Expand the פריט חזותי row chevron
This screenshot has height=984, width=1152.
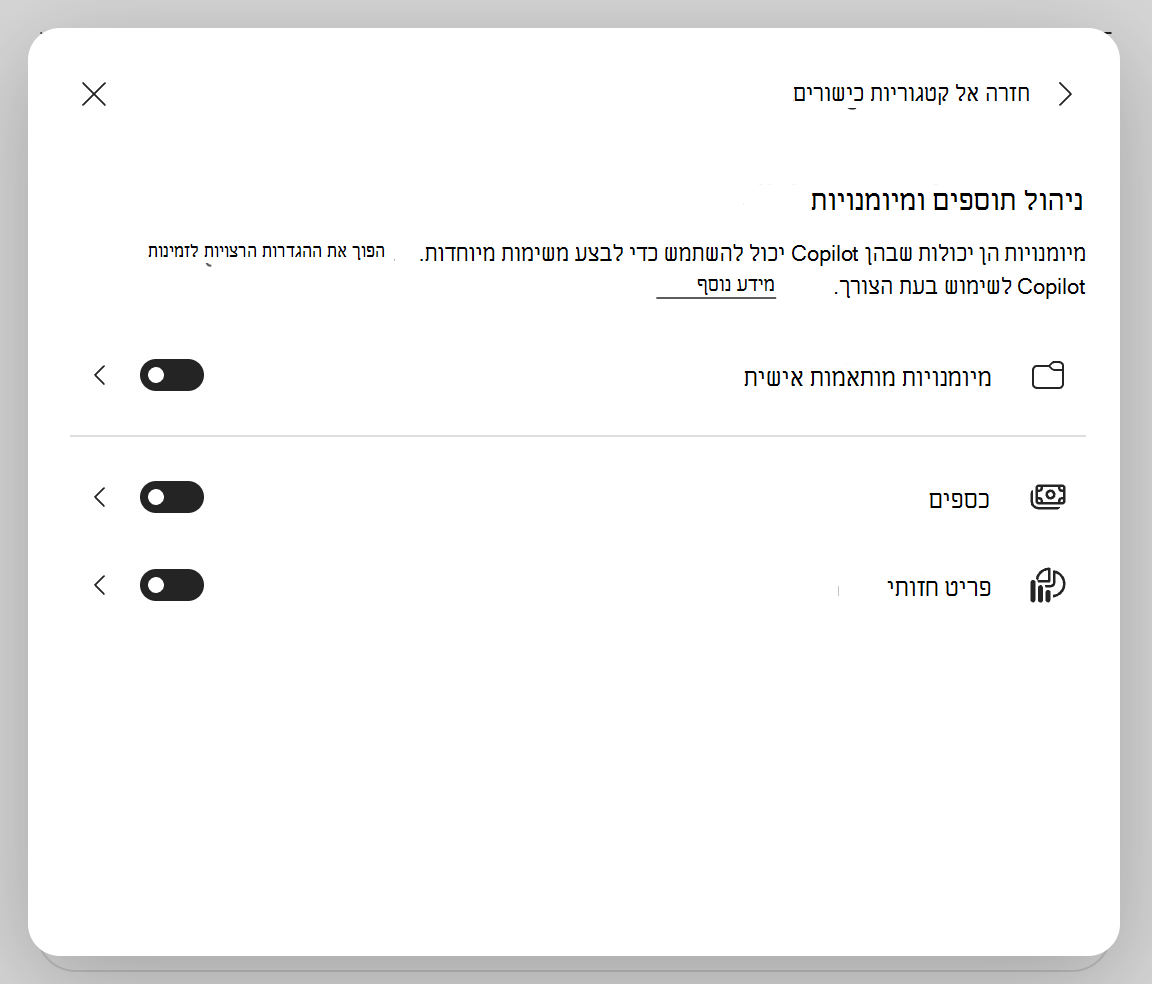tap(101, 585)
